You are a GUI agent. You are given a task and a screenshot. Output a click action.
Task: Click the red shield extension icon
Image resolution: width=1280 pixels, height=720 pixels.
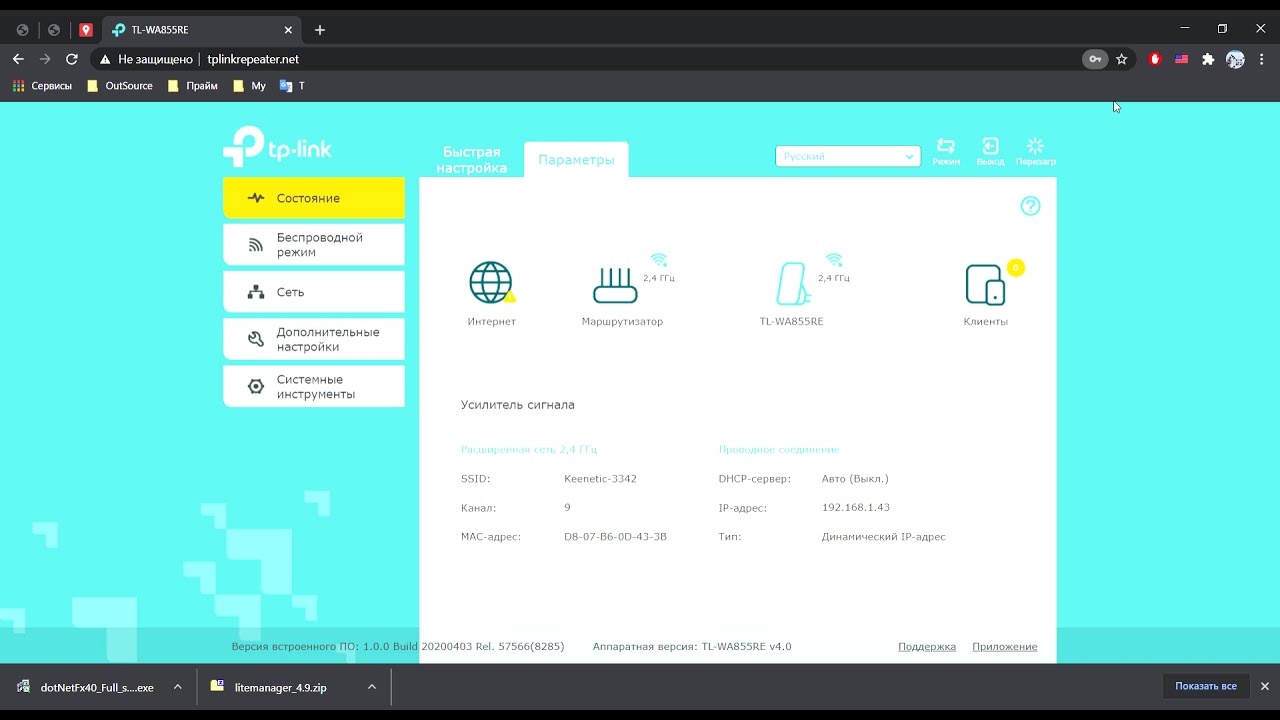pos(1155,59)
